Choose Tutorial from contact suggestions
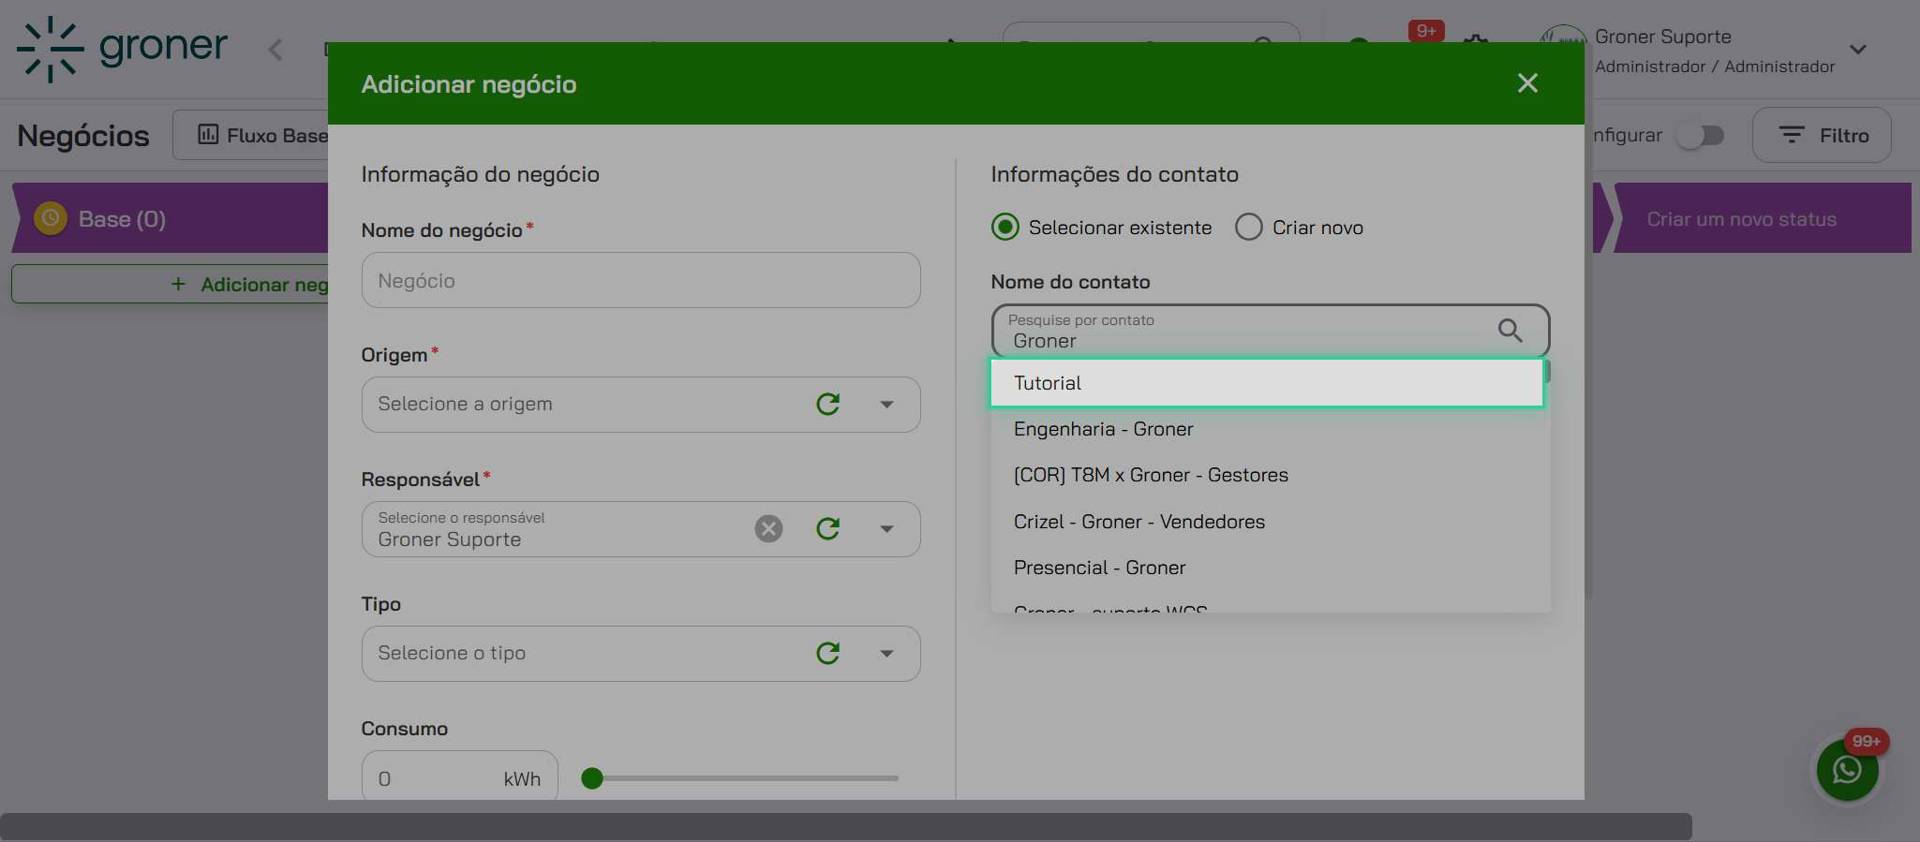 point(1267,383)
